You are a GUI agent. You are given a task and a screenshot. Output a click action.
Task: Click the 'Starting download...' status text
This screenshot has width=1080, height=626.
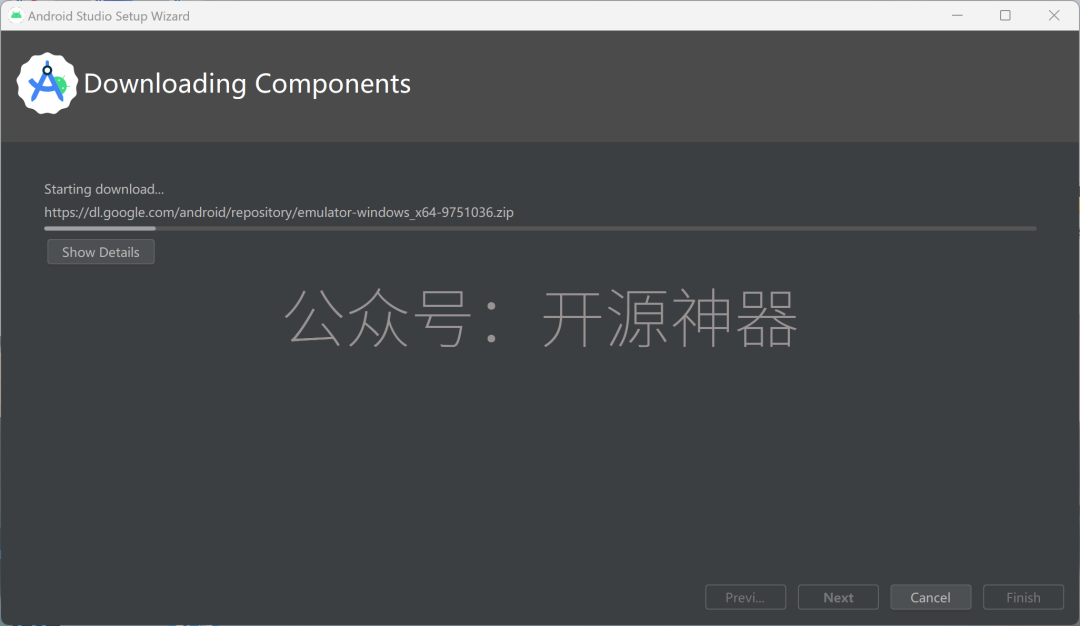coord(104,189)
